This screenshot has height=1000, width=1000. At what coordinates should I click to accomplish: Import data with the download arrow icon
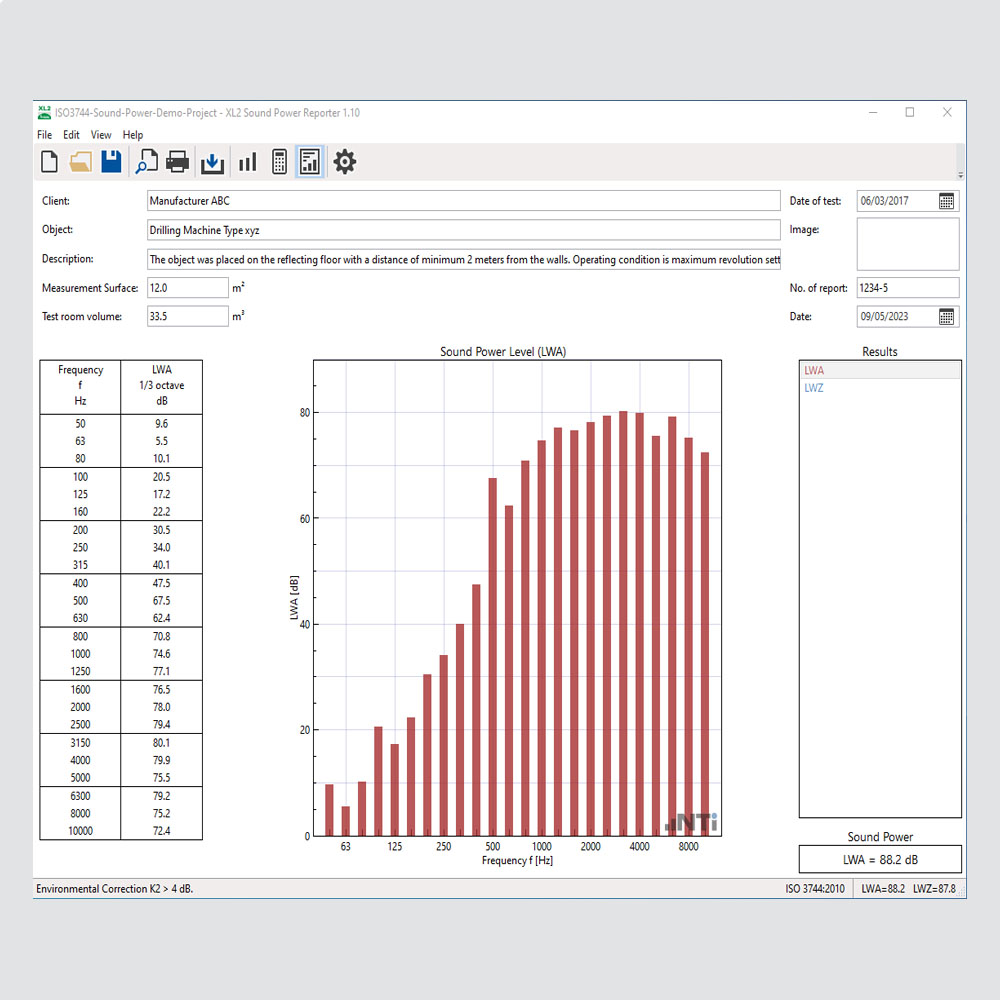click(x=212, y=161)
